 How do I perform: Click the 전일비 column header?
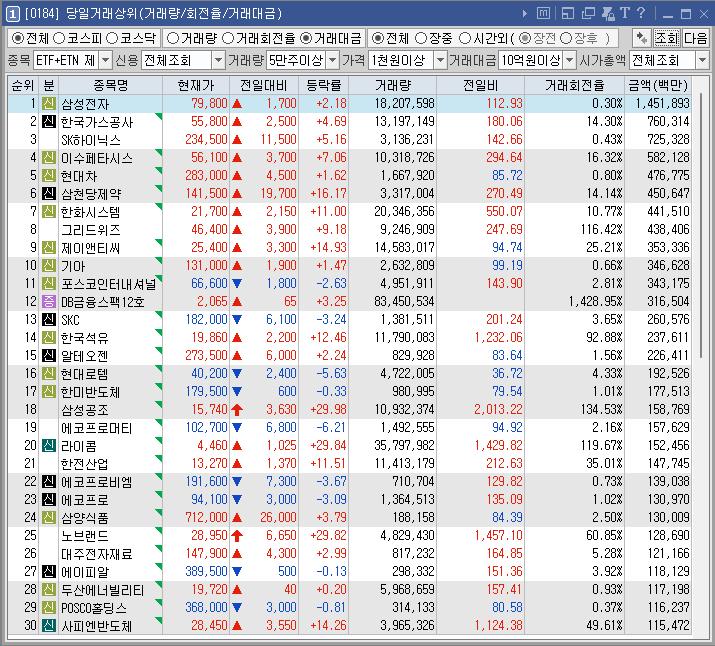tap(480, 85)
